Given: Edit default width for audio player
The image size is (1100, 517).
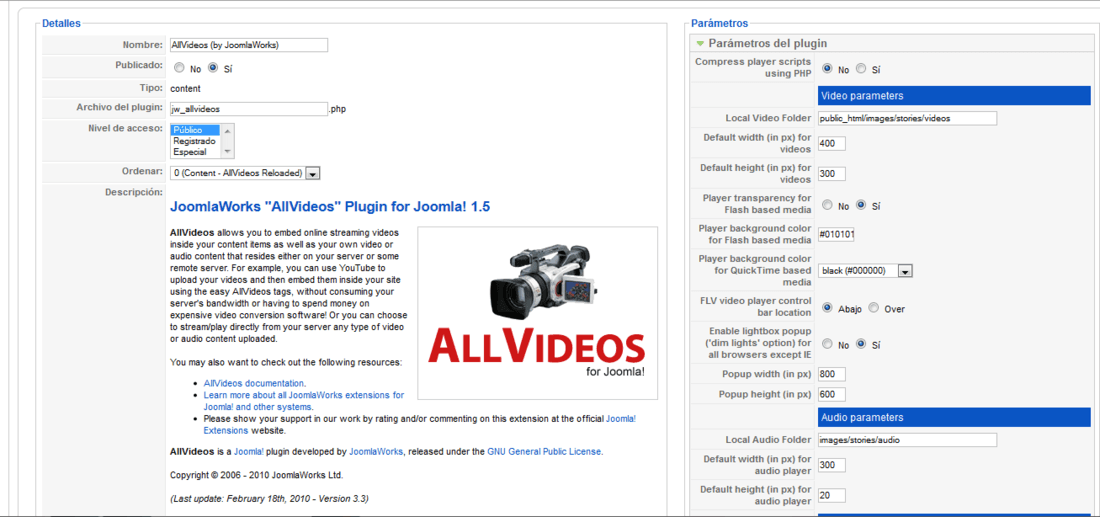Looking at the screenshot, I should point(831,465).
